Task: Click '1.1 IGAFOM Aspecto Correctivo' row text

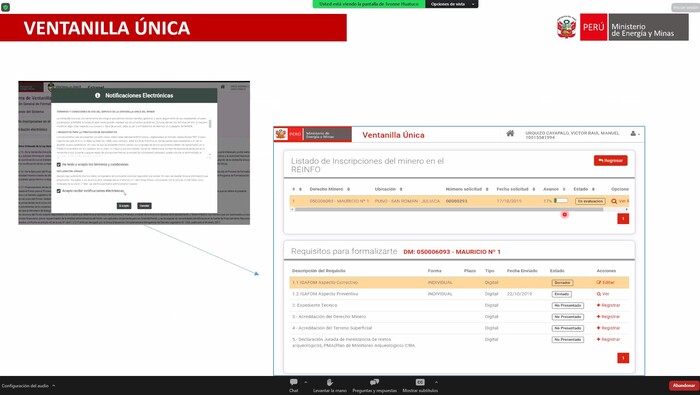Action: pyautogui.click(x=325, y=283)
